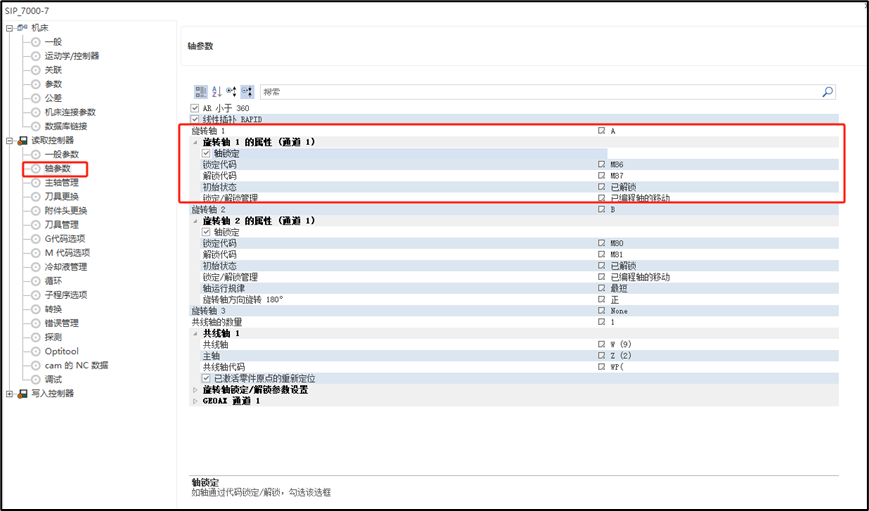
Task: Open cam 的 NC 数据 in tree
Action: [x=76, y=365]
